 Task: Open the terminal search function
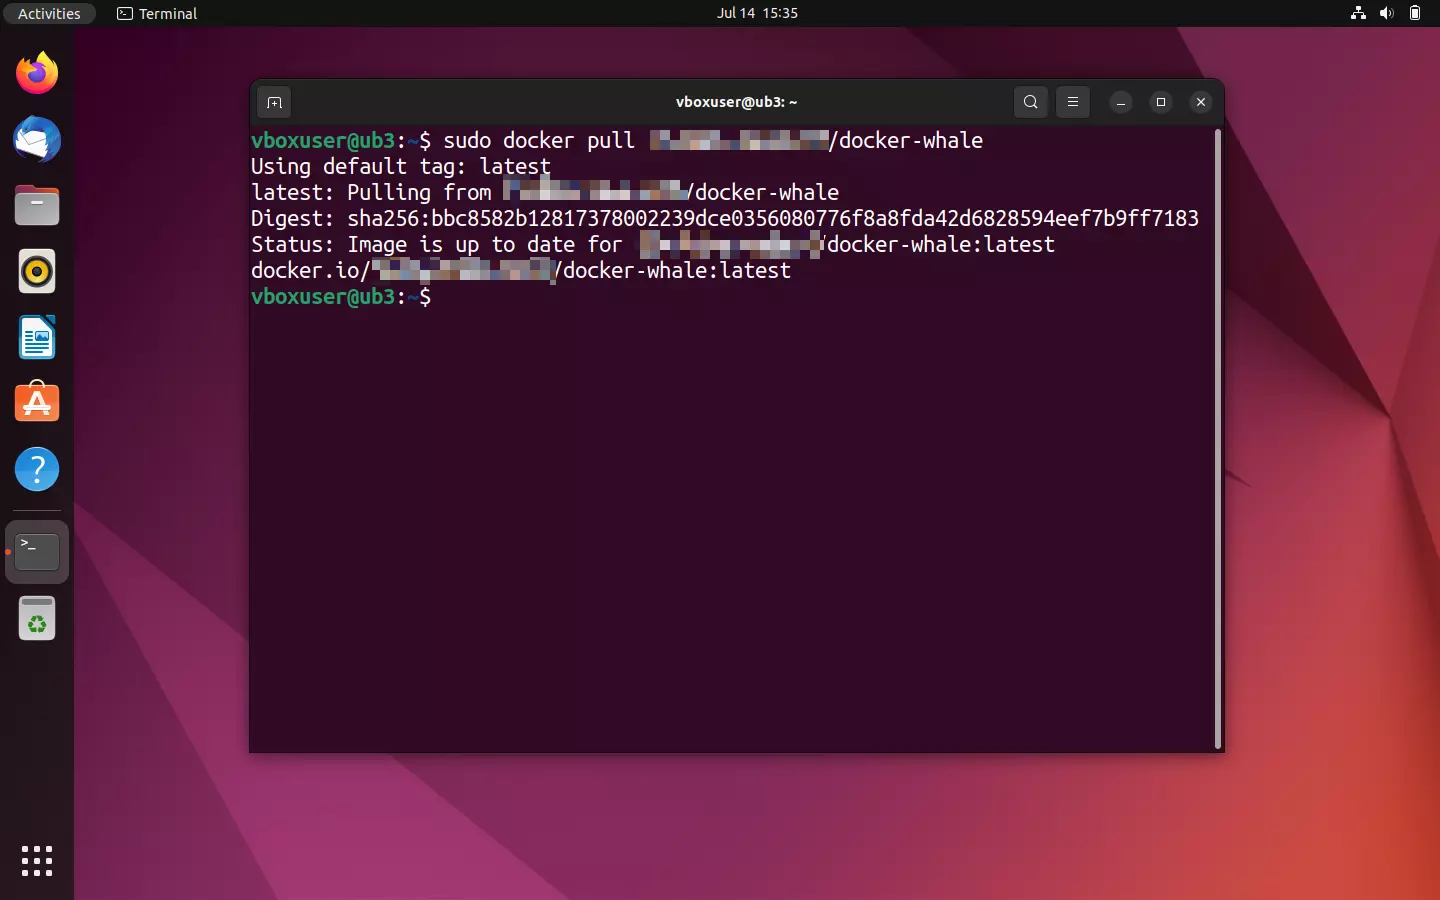(1030, 102)
